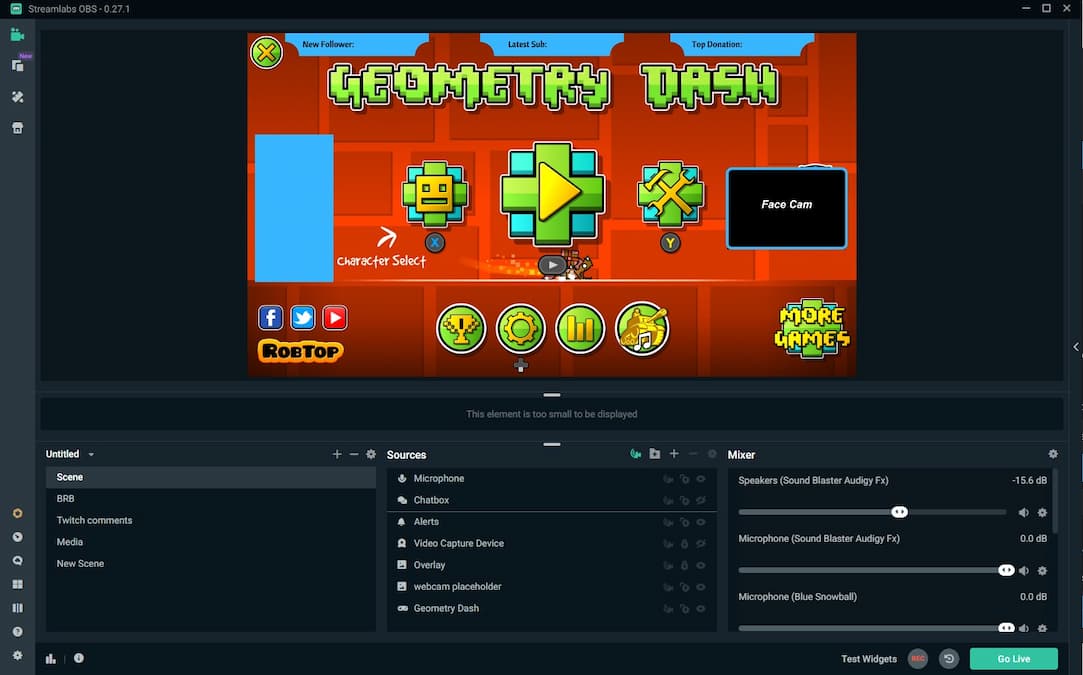Click Microphone (Sound Blaster Audigy Fx) volume slider handle
Image resolution: width=1083 pixels, height=675 pixels.
[1006, 570]
